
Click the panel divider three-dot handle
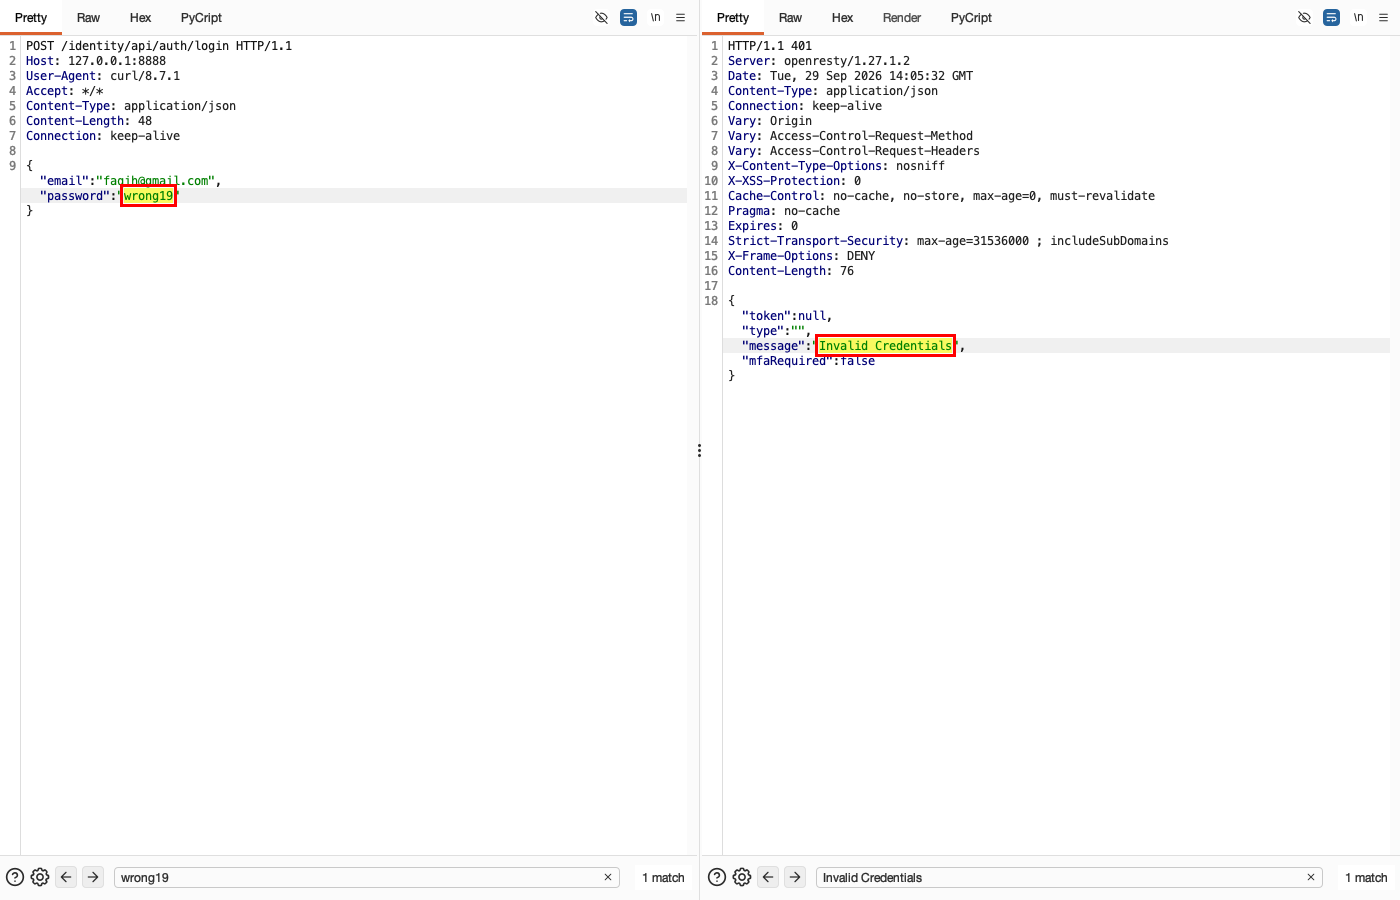pyautogui.click(x=699, y=451)
